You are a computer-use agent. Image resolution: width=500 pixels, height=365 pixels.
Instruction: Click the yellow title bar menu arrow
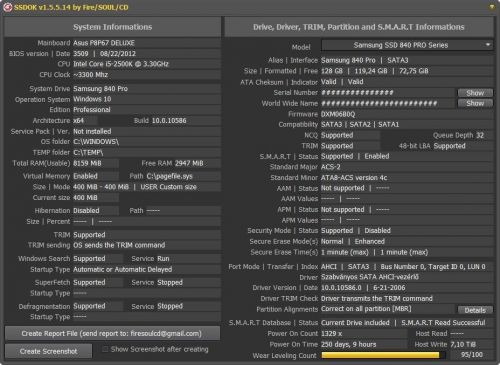[491, 7]
